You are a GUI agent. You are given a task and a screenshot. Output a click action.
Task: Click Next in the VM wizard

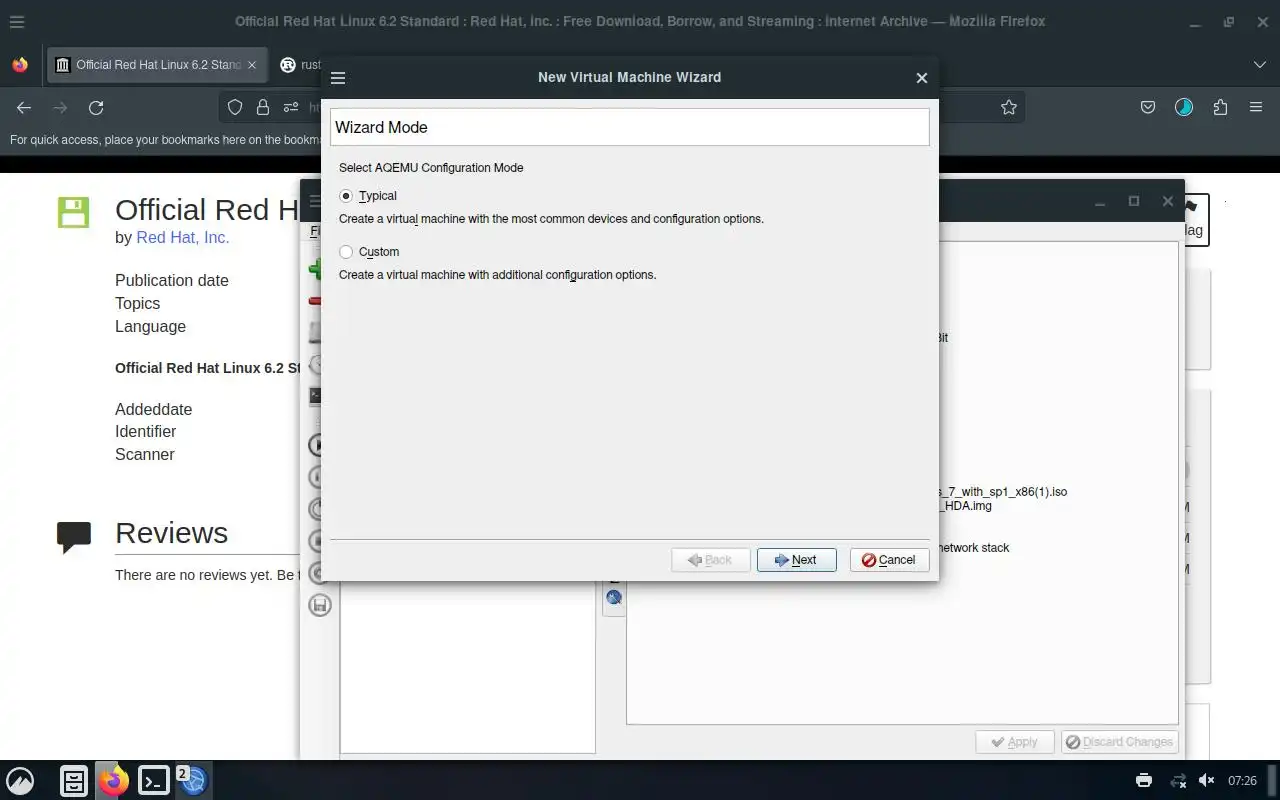[796, 560]
